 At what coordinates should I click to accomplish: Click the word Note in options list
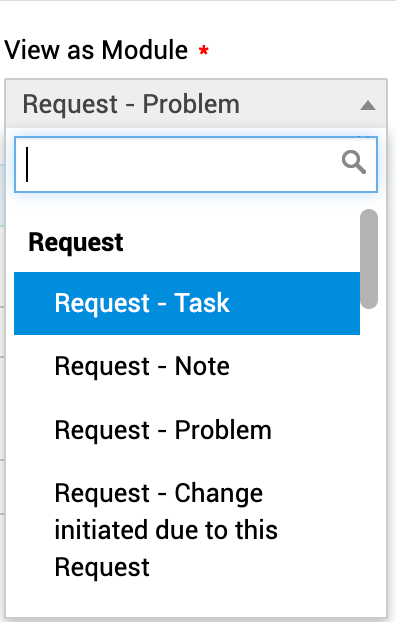[202, 366]
